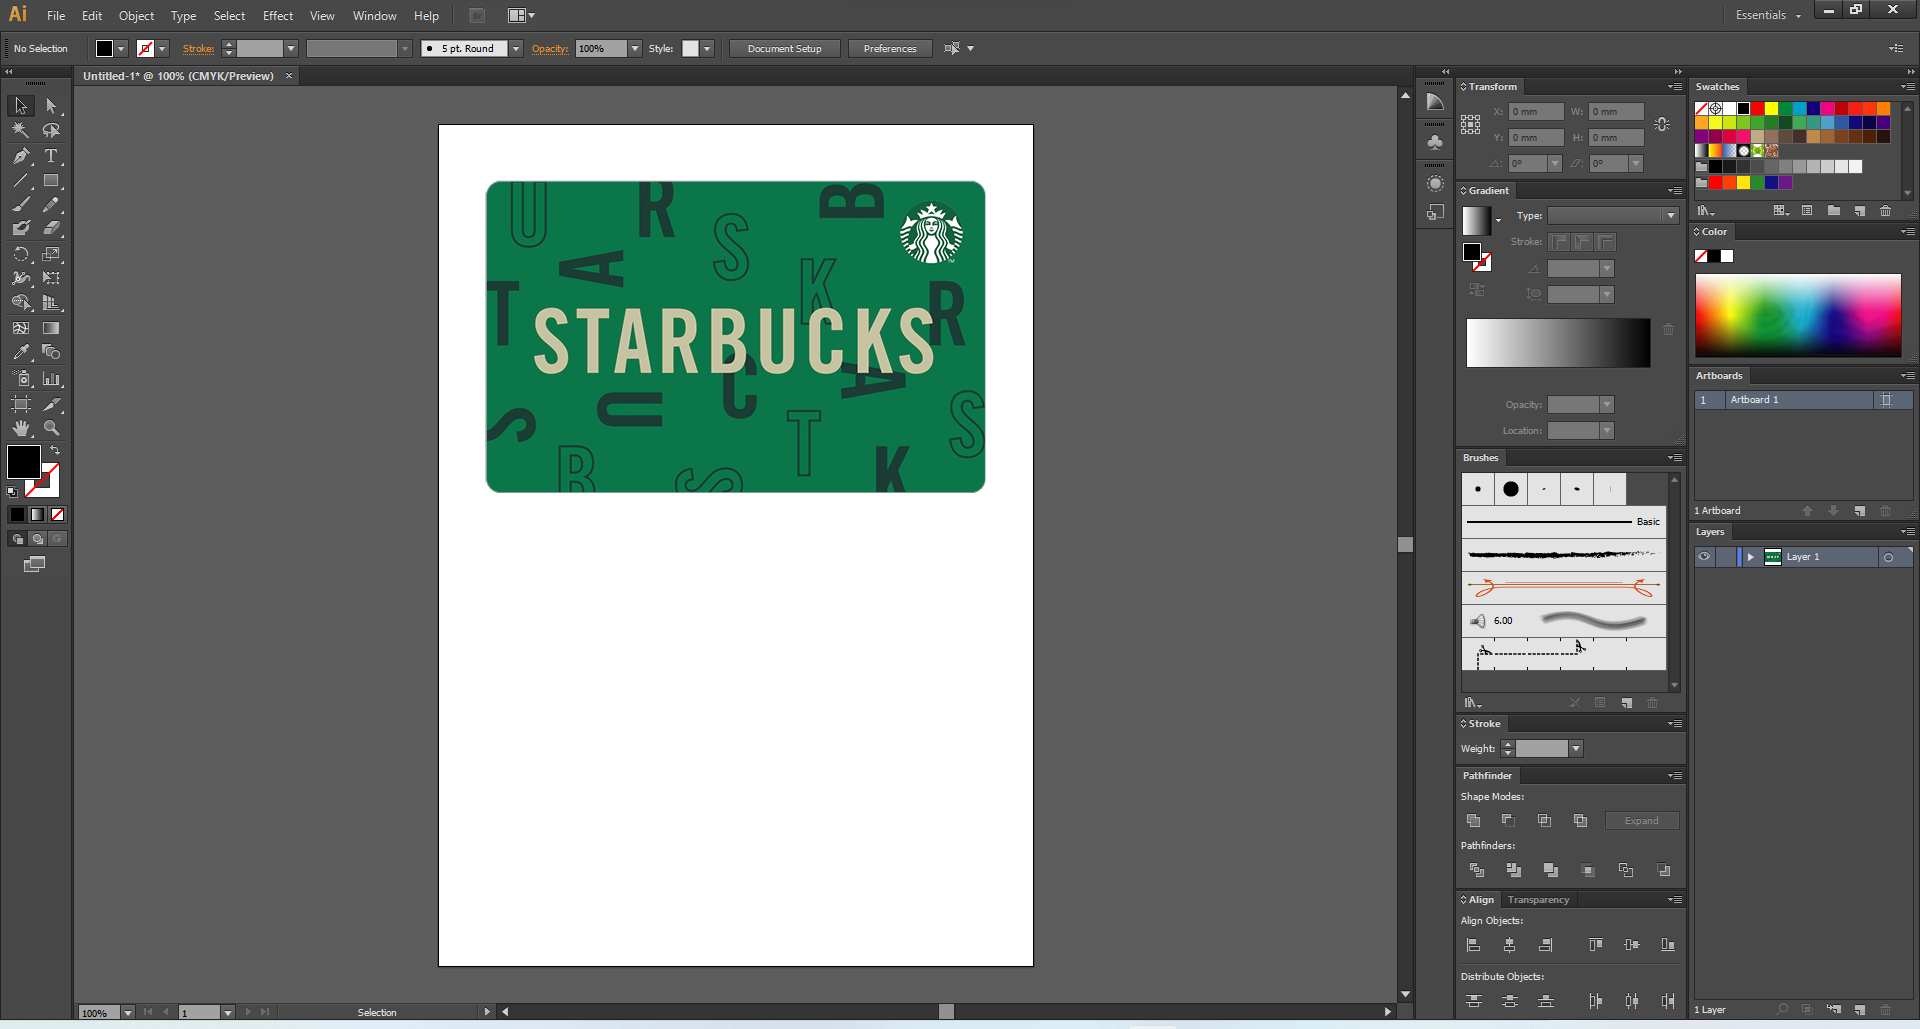The image size is (1920, 1029).
Task: Toggle lock column for Layer 1
Action: pyautogui.click(x=1726, y=557)
